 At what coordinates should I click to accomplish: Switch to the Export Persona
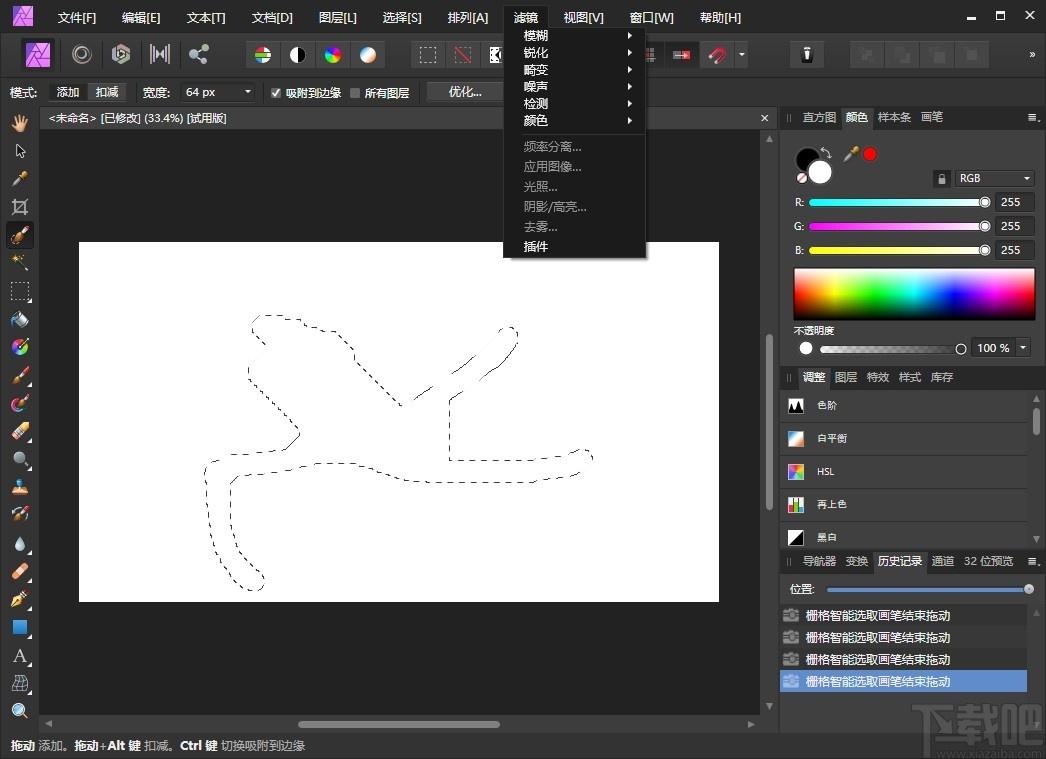[x=198, y=54]
